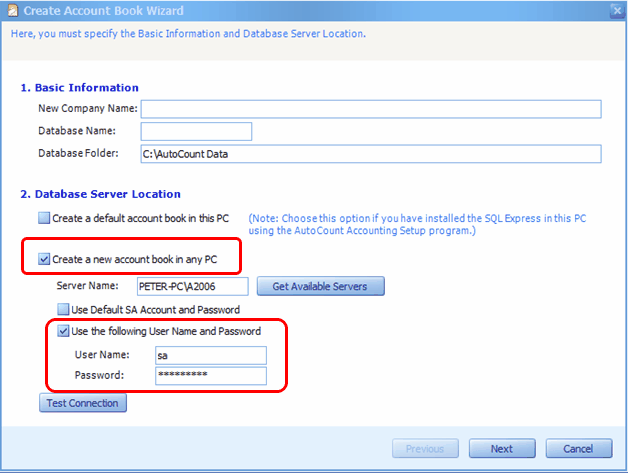
Task: Click the New Company Name field
Action: tap(370, 109)
